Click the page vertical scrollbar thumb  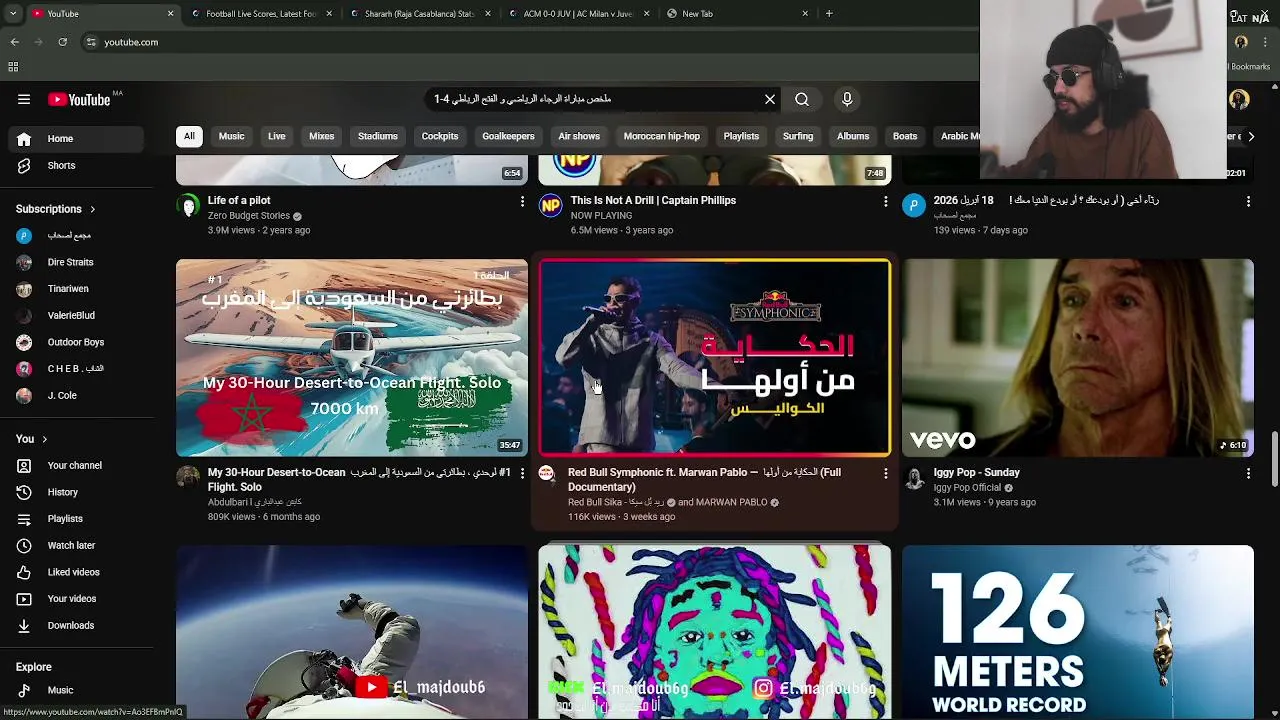tap(1274, 459)
